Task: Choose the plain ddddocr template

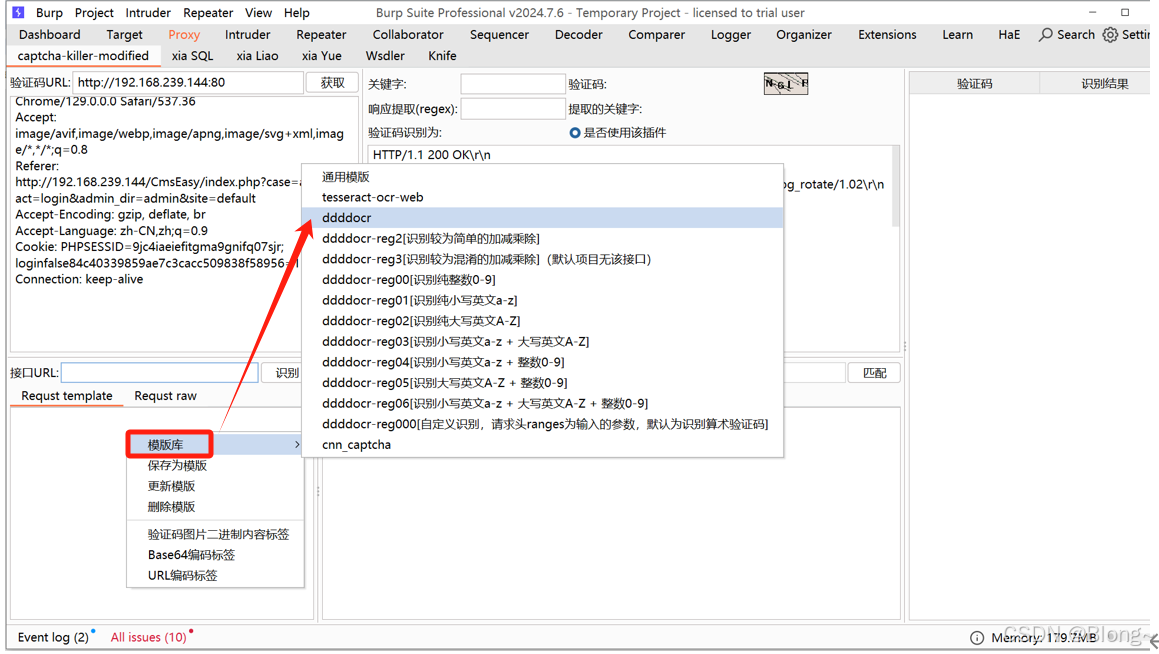Action: [x=543, y=218]
